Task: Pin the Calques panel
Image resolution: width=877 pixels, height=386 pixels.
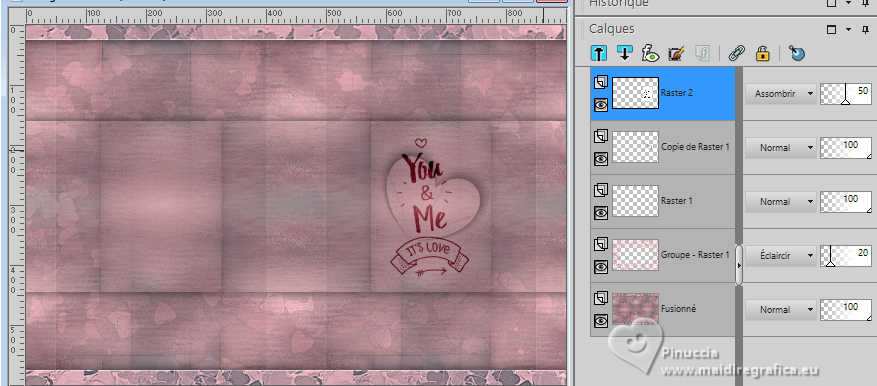Action: [x=866, y=29]
